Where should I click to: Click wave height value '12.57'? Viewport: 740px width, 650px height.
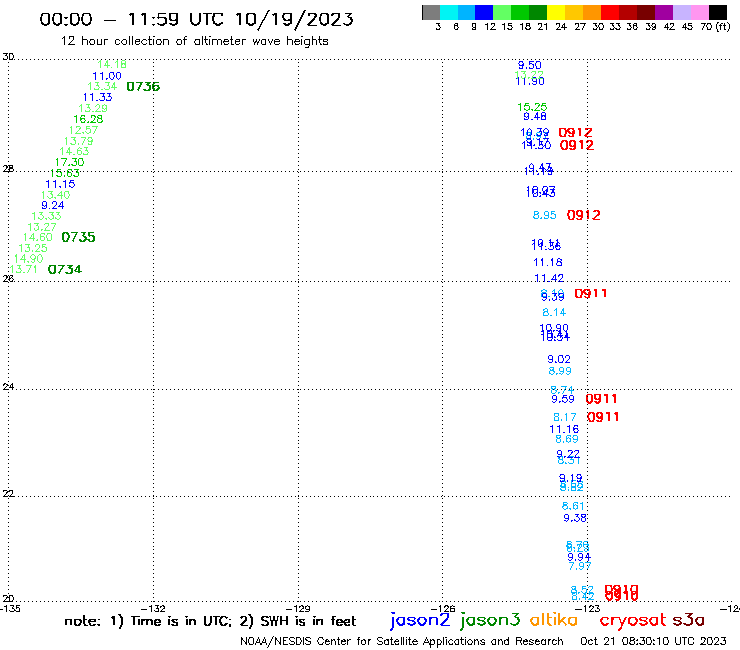[84, 130]
